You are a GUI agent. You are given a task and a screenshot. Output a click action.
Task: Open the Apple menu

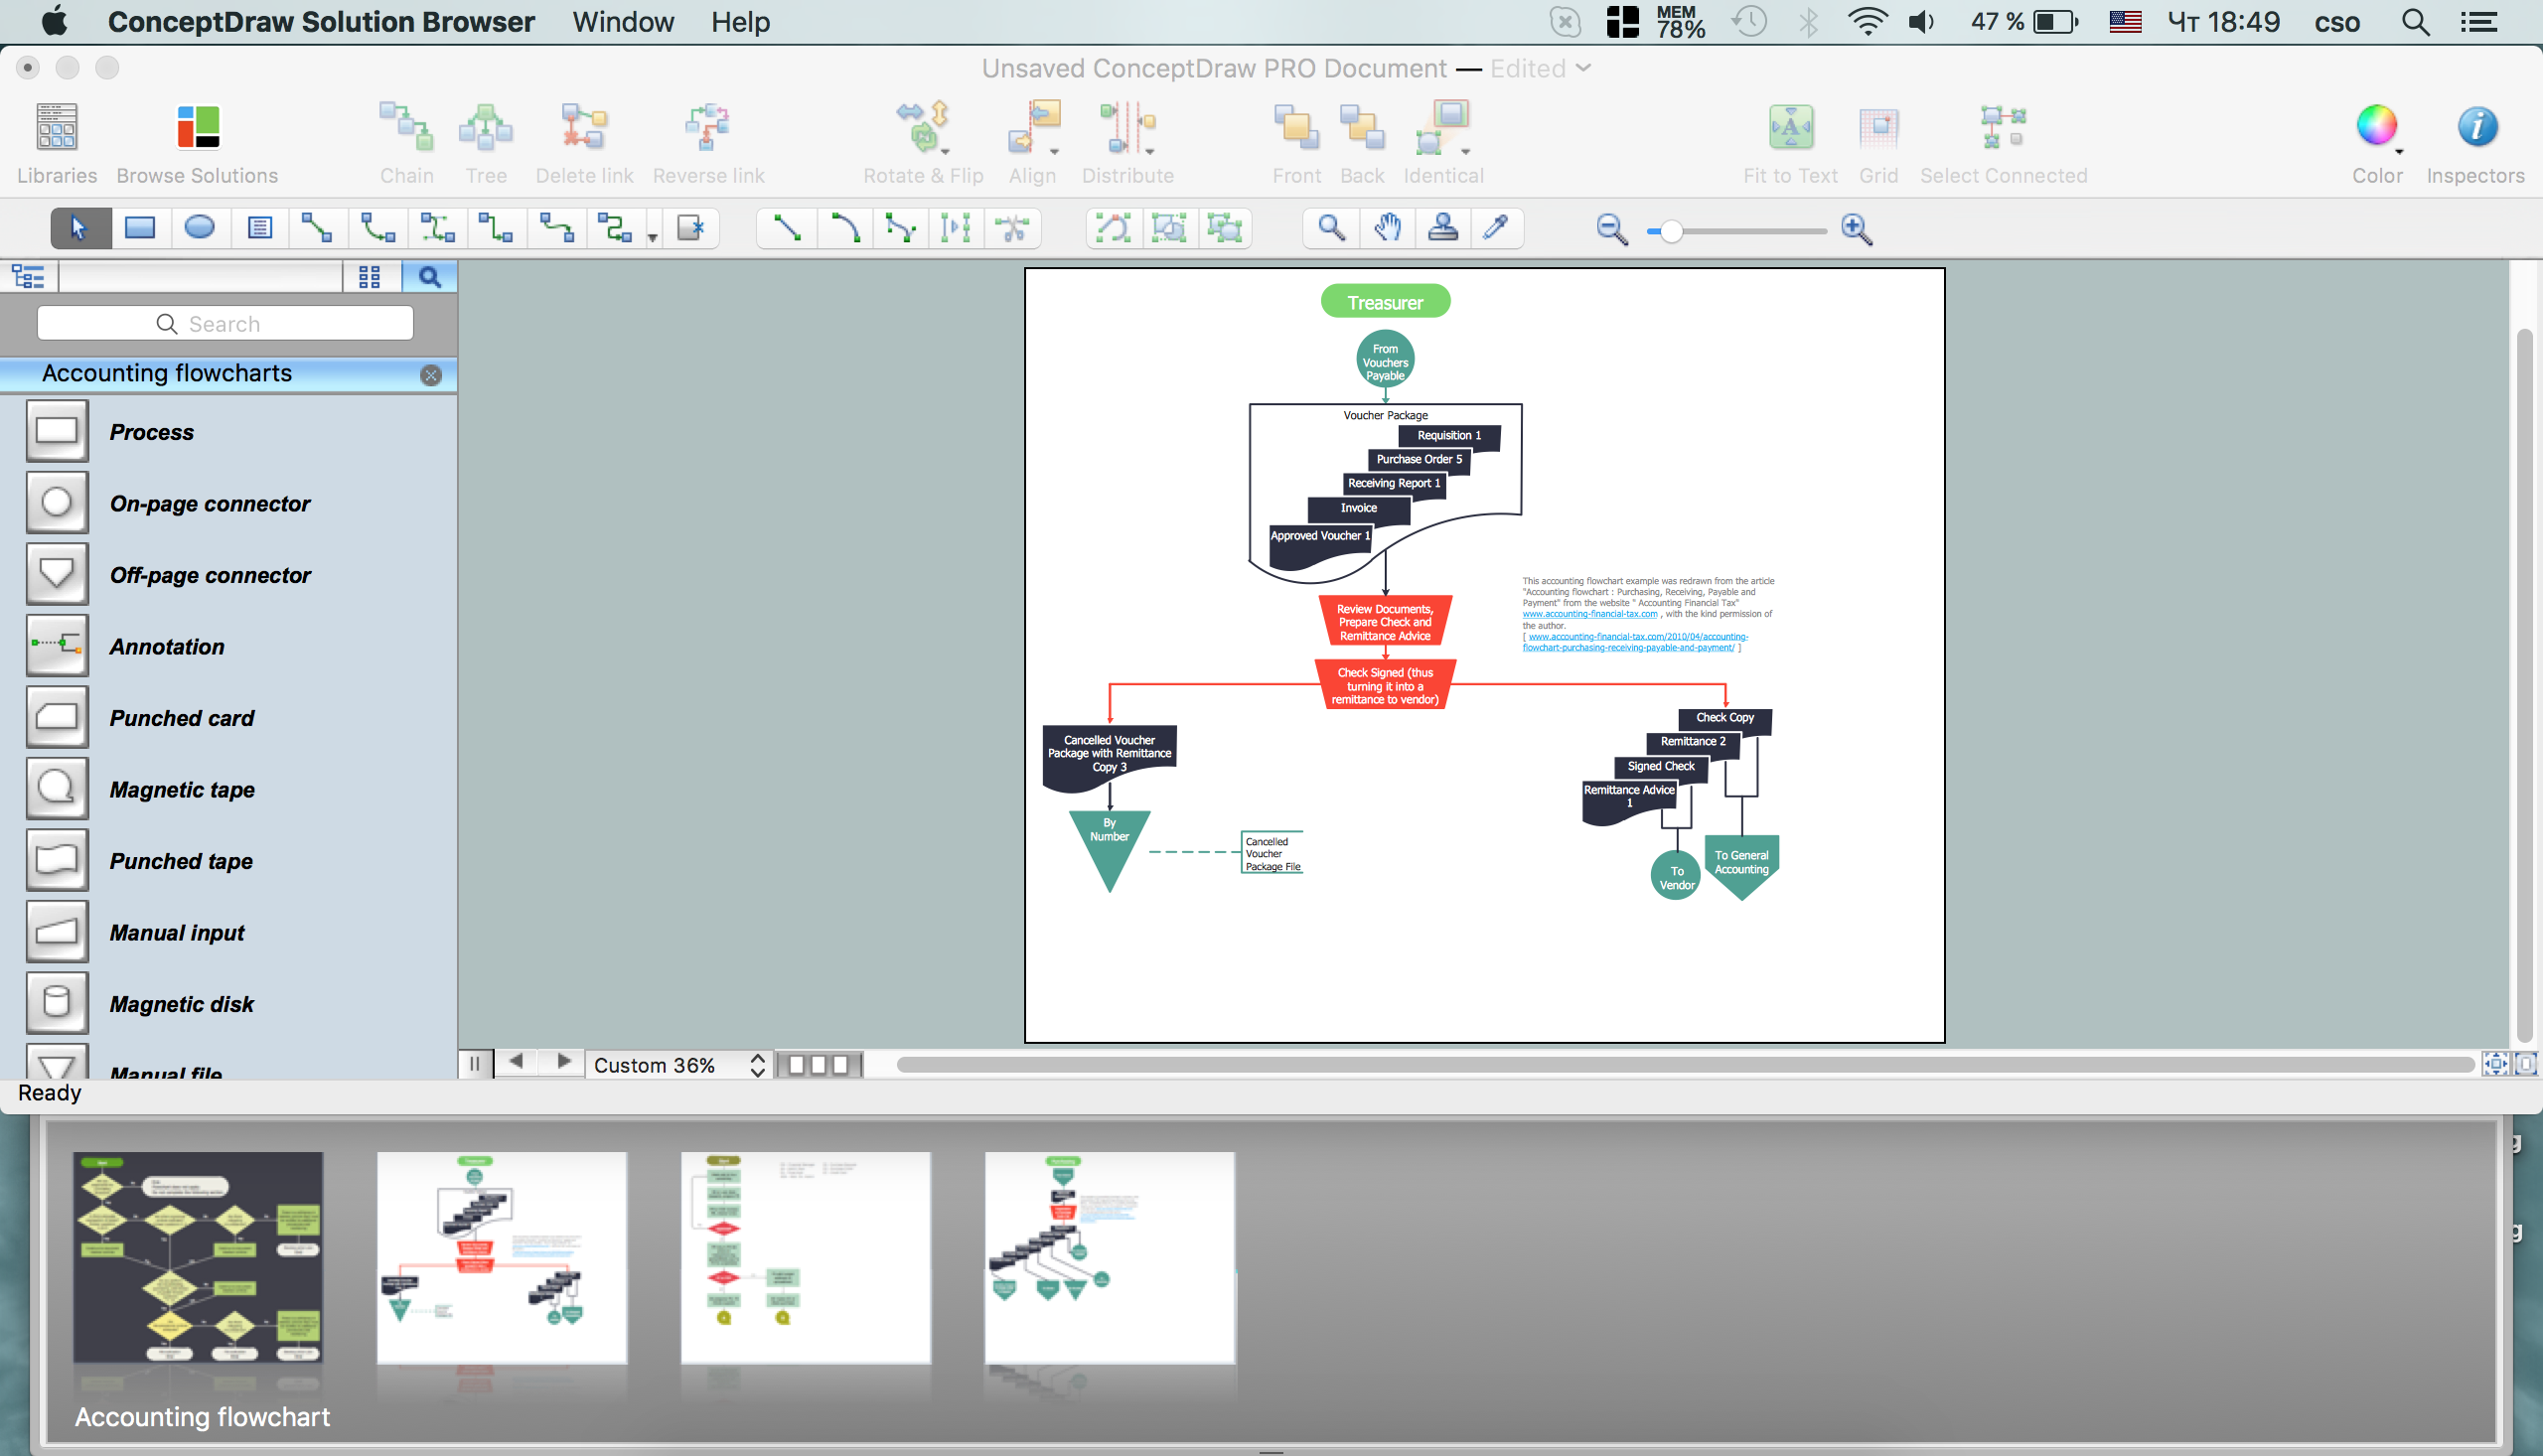[x=55, y=21]
